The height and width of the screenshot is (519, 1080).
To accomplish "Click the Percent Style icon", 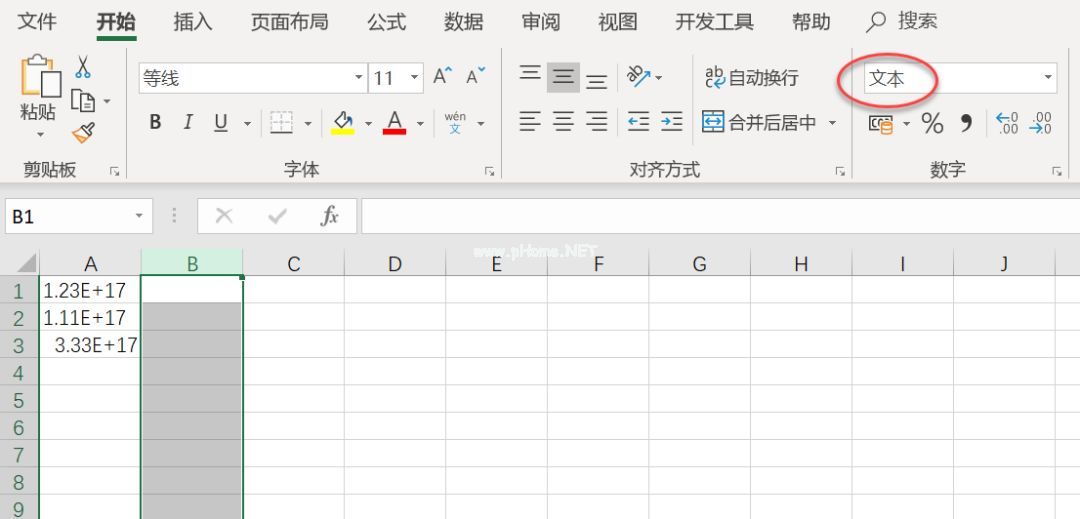I will click(932, 123).
